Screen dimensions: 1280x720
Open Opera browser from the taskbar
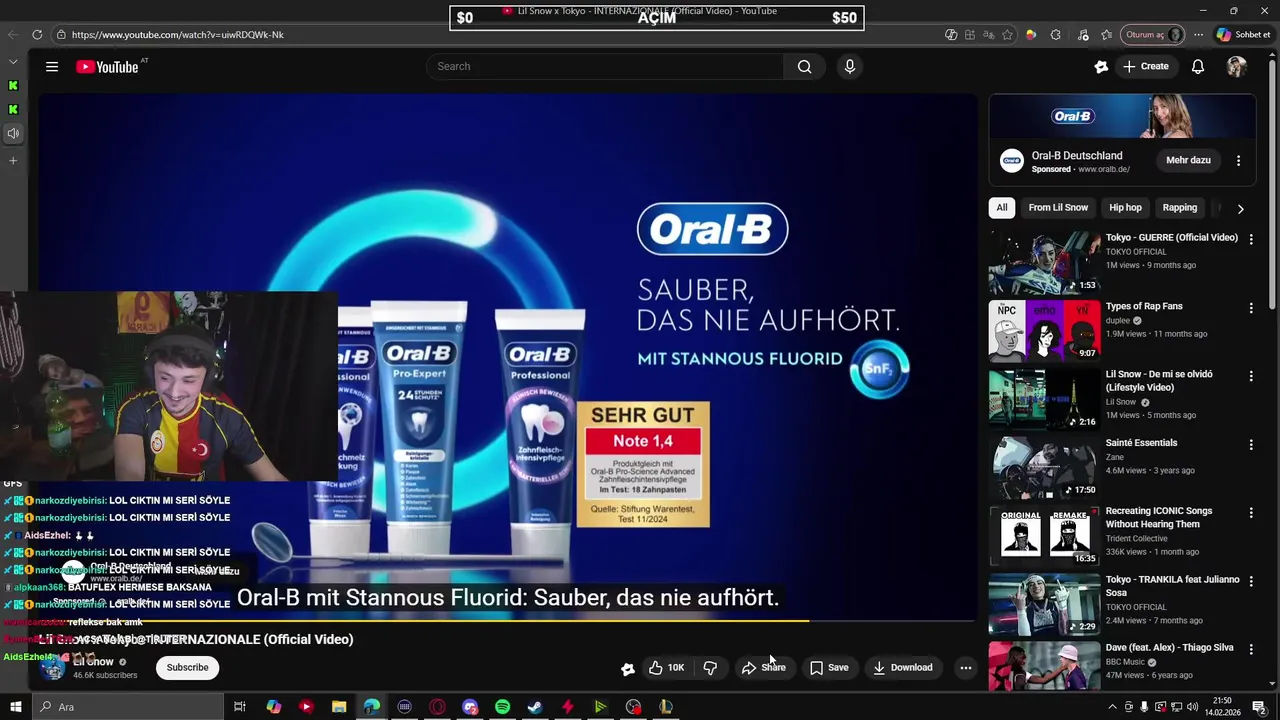pos(437,707)
